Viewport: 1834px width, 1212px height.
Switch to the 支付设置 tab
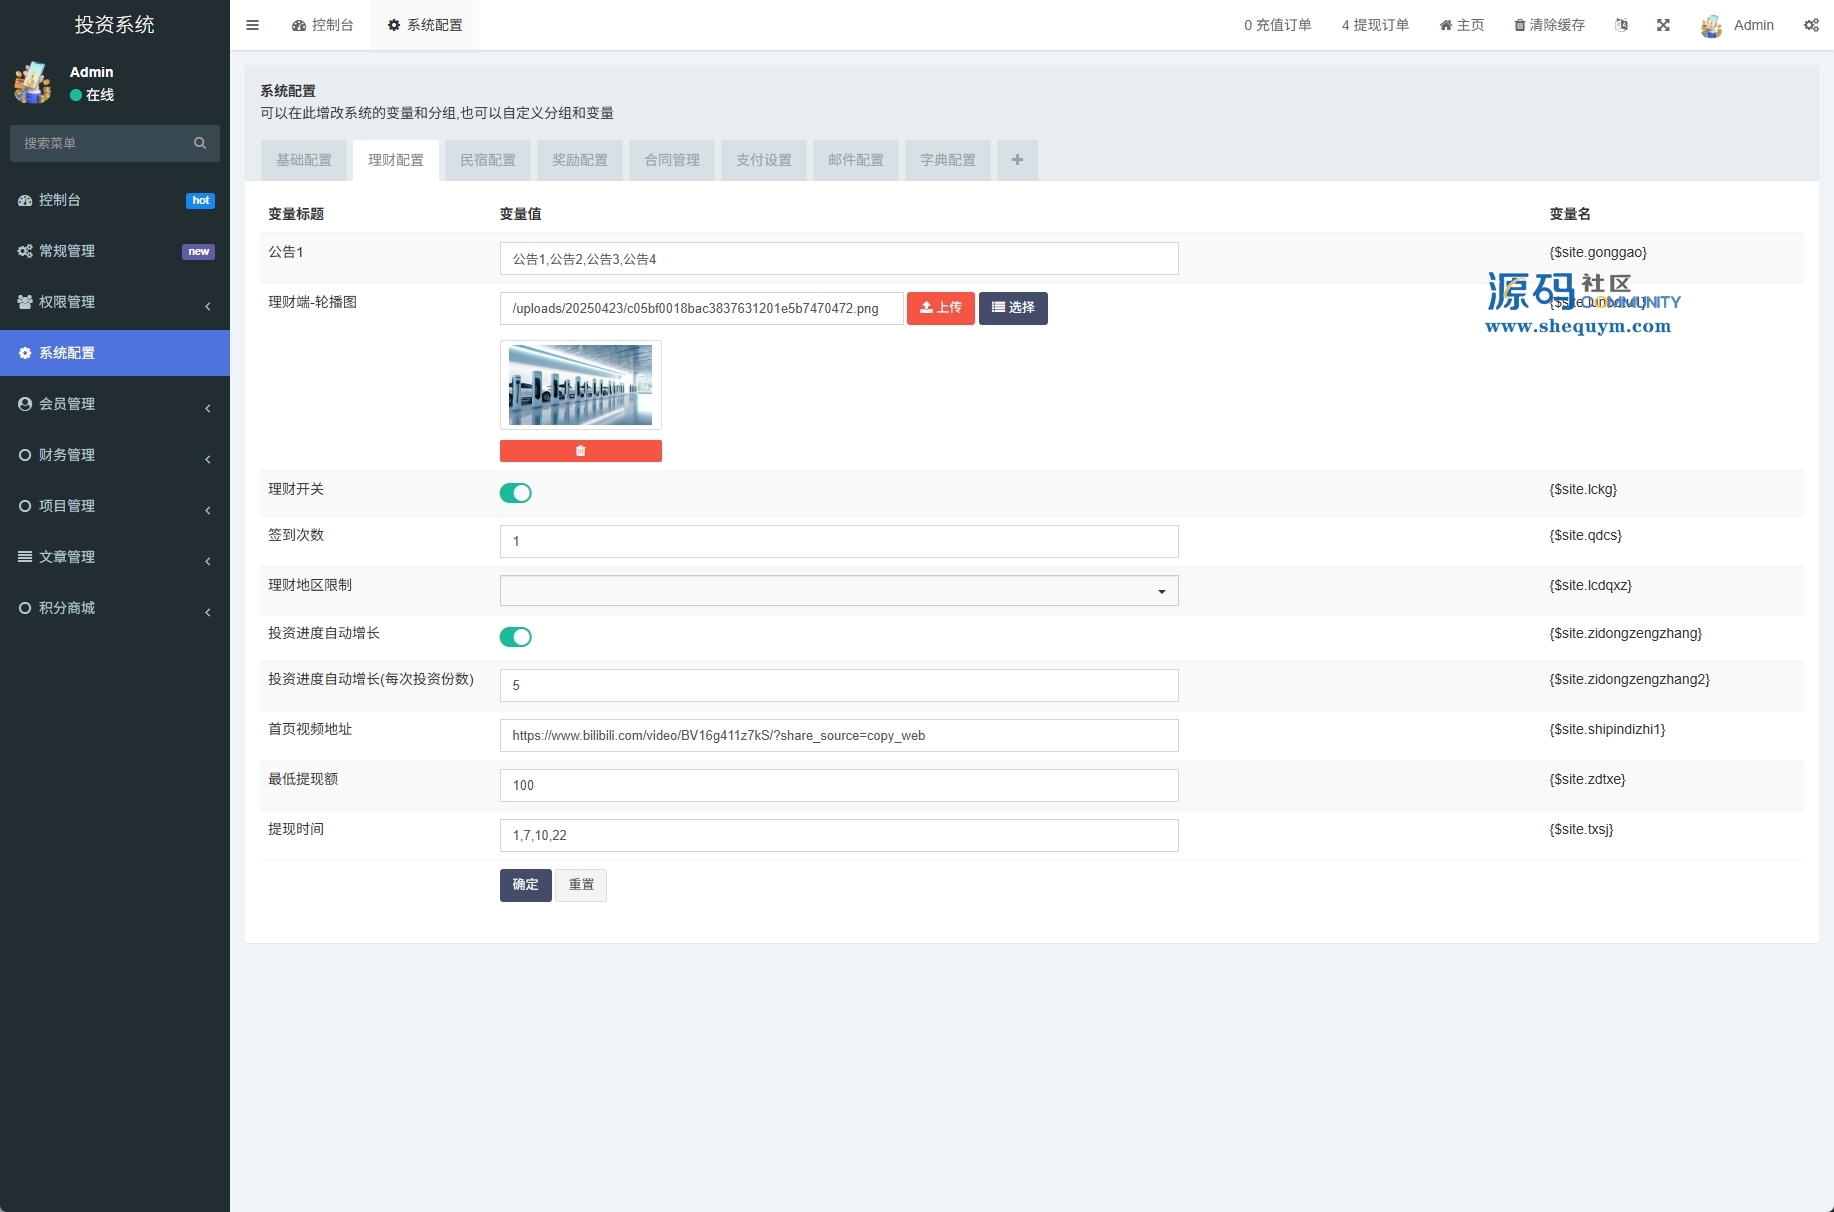point(764,160)
